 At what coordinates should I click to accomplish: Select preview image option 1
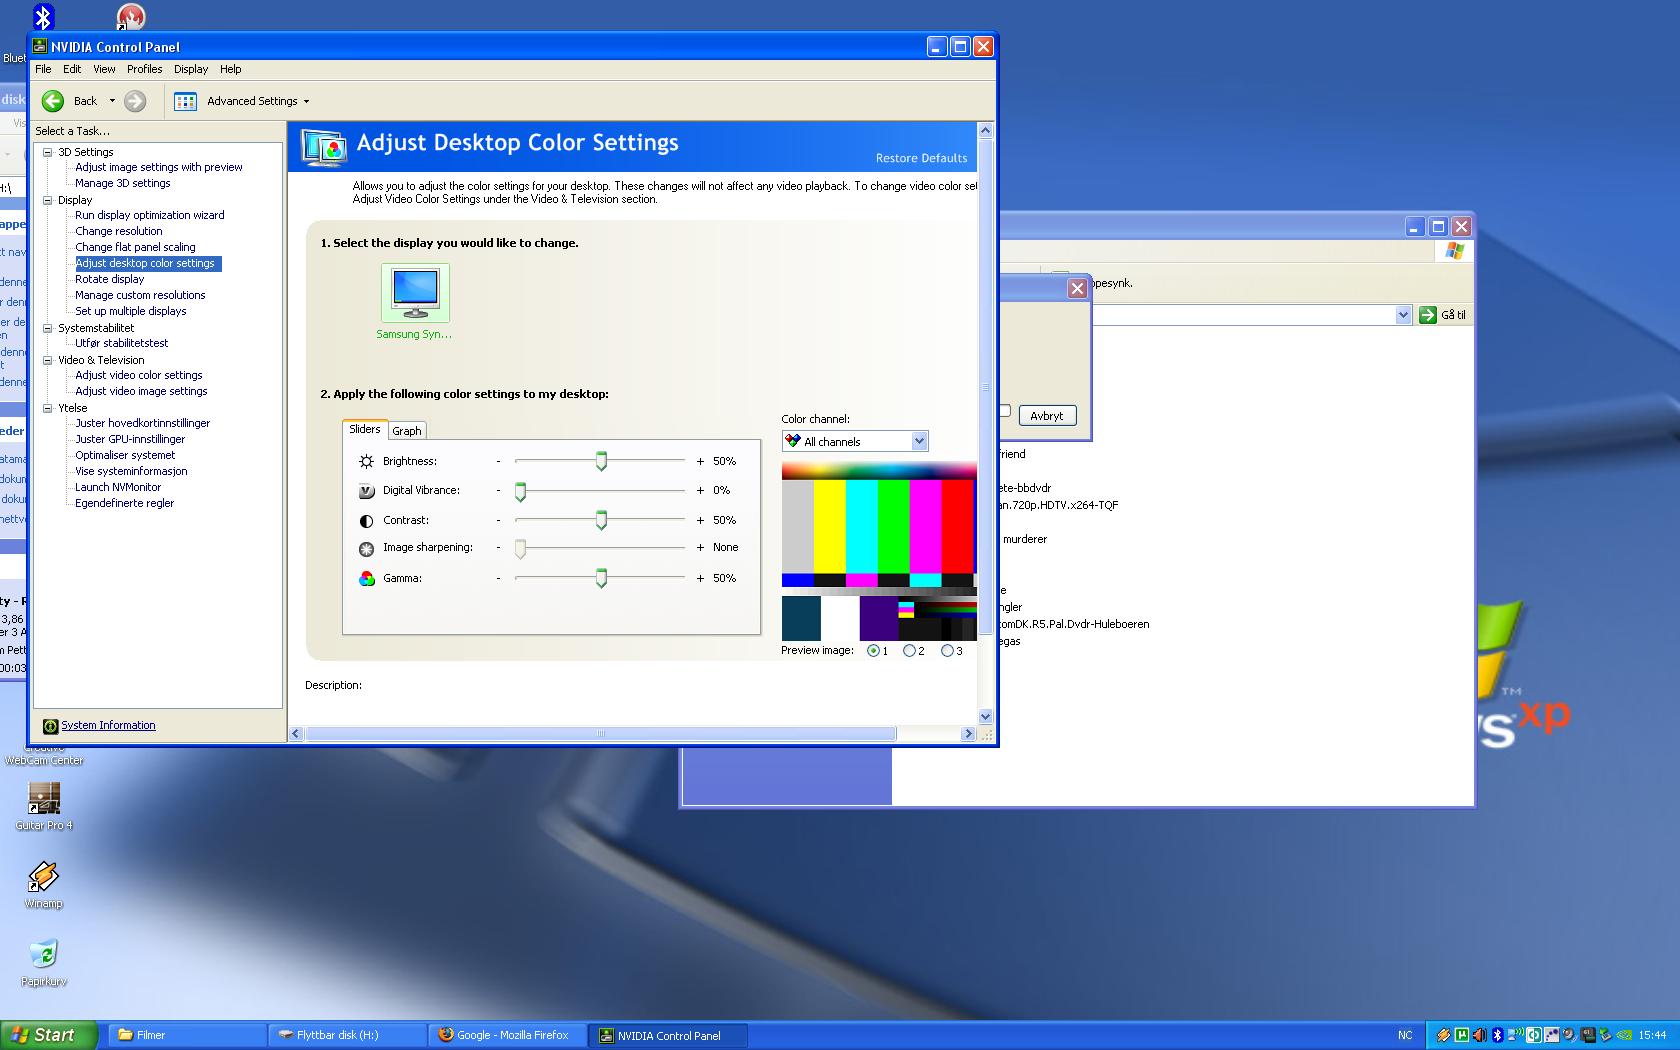(x=873, y=651)
